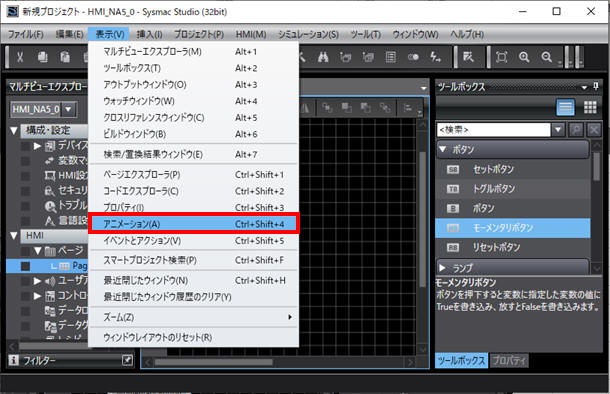
Task: Select the Page tree item under ページ
Action: (48, 266)
